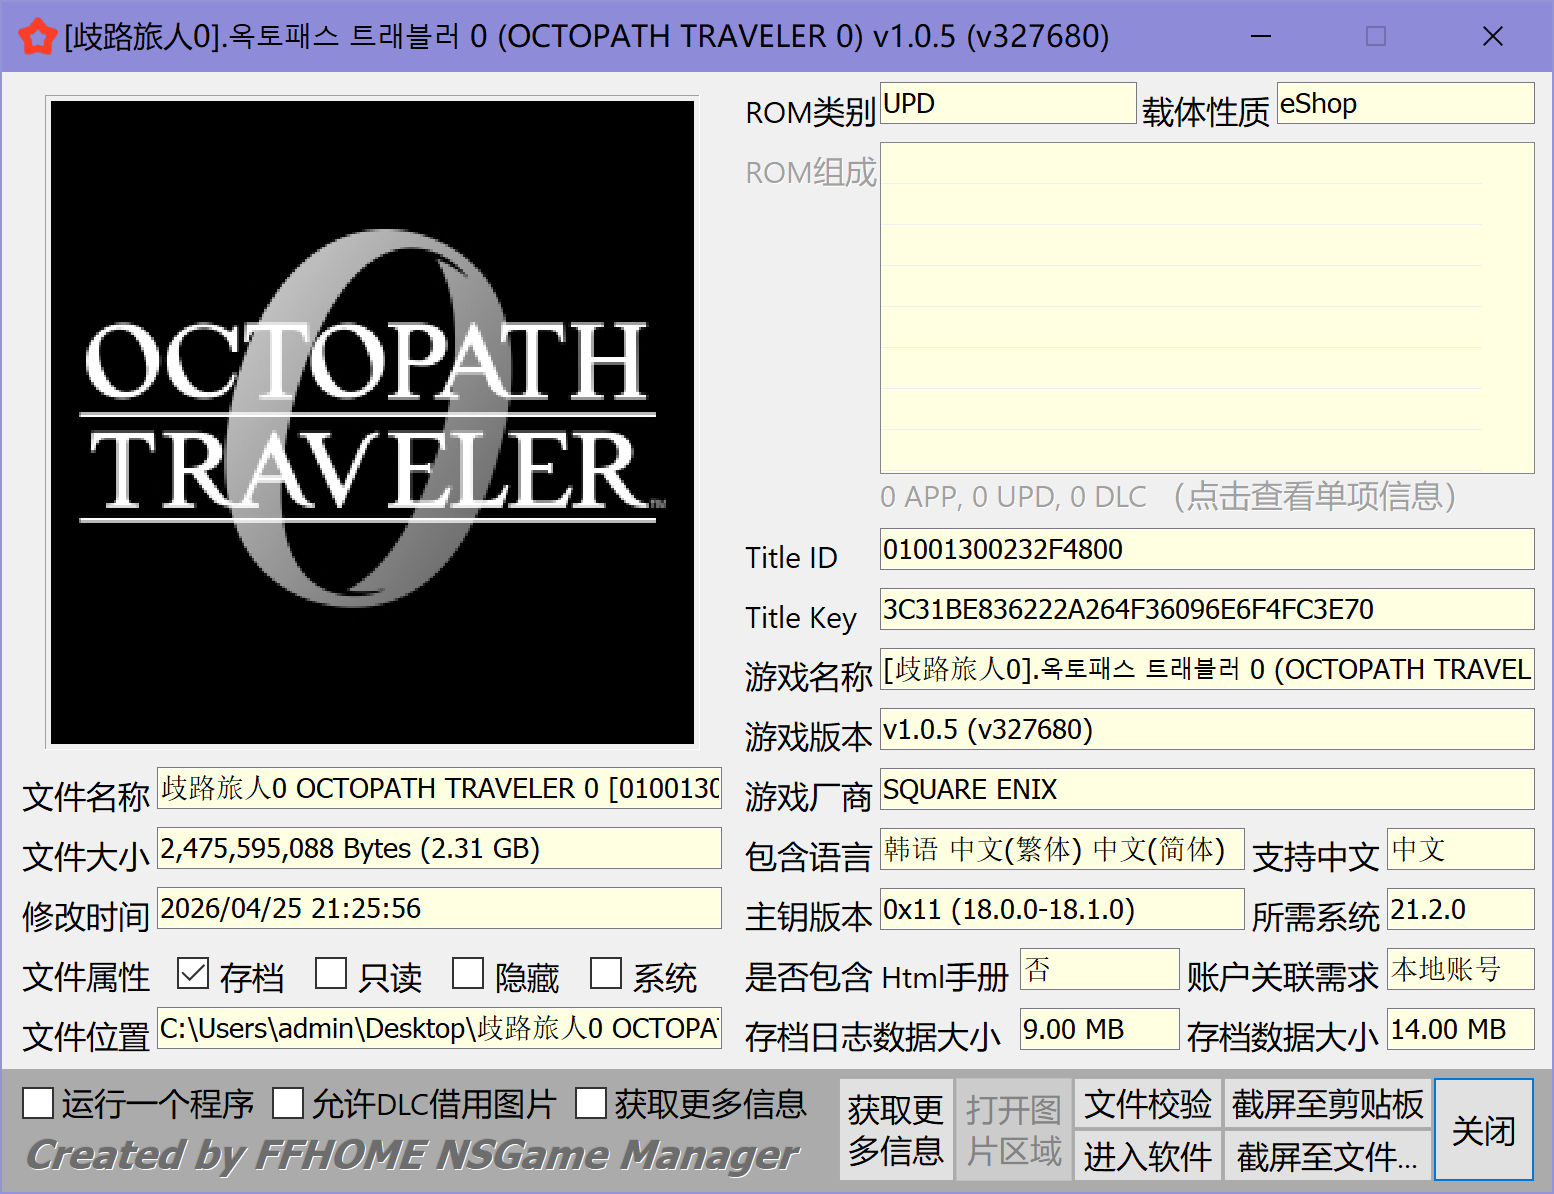The height and width of the screenshot is (1194, 1554).
Task: Click the 关闭 button
Action: [1484, 1130]
